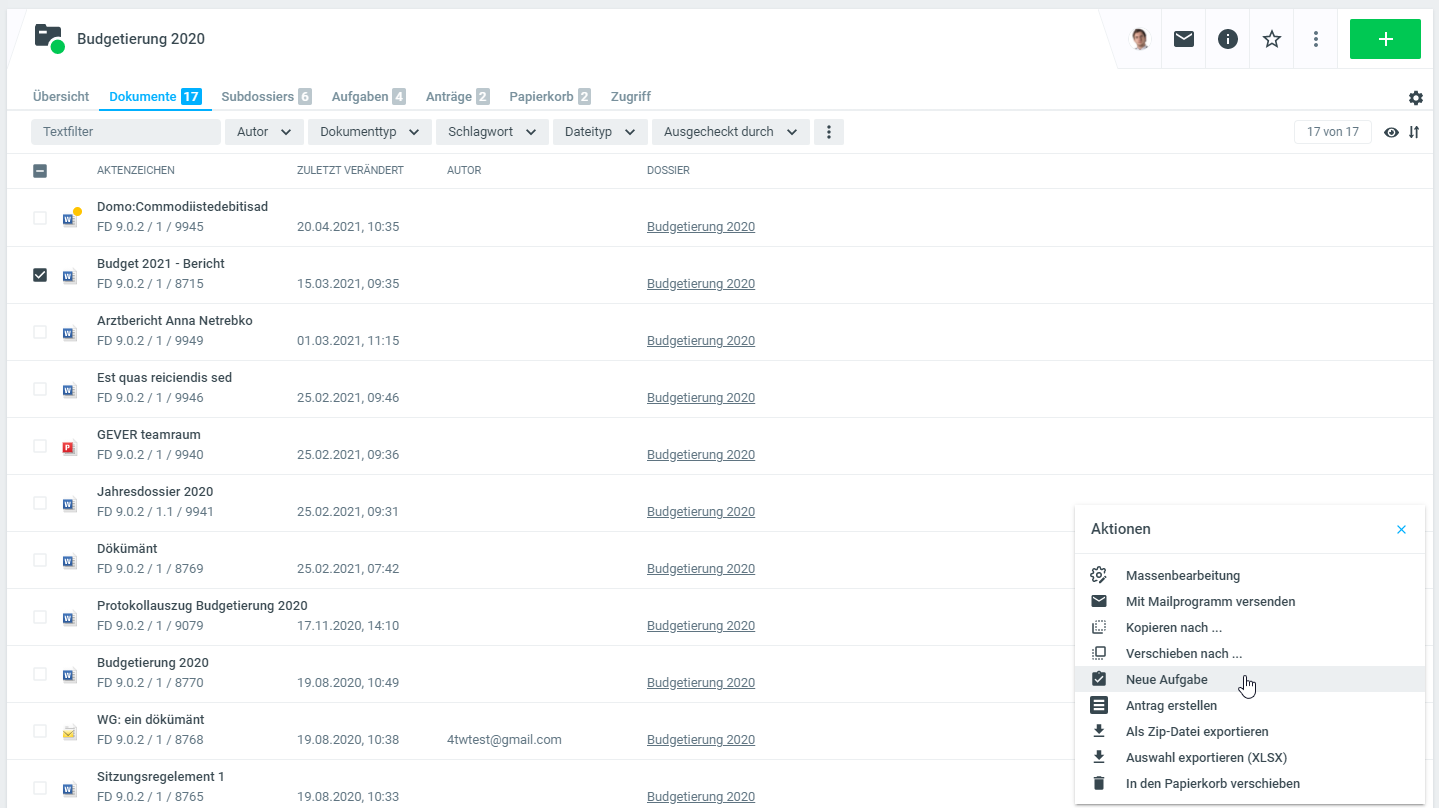The height and width of the screenshot is (808, 1439).
Task: Switch to the Subdossiers tab
Action: [266, 97]
